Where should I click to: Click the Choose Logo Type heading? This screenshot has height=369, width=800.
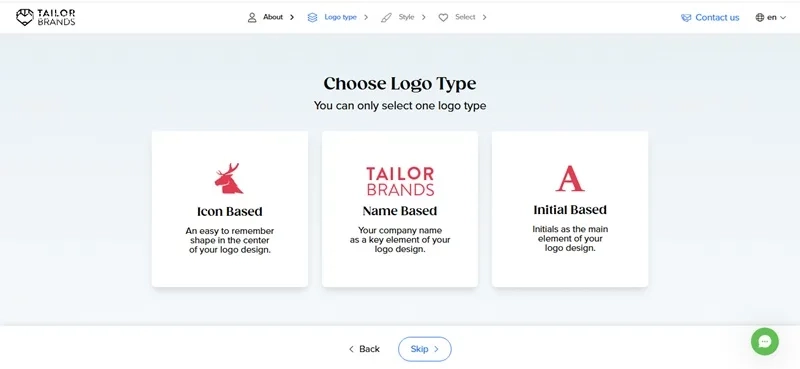coord(400,84)
